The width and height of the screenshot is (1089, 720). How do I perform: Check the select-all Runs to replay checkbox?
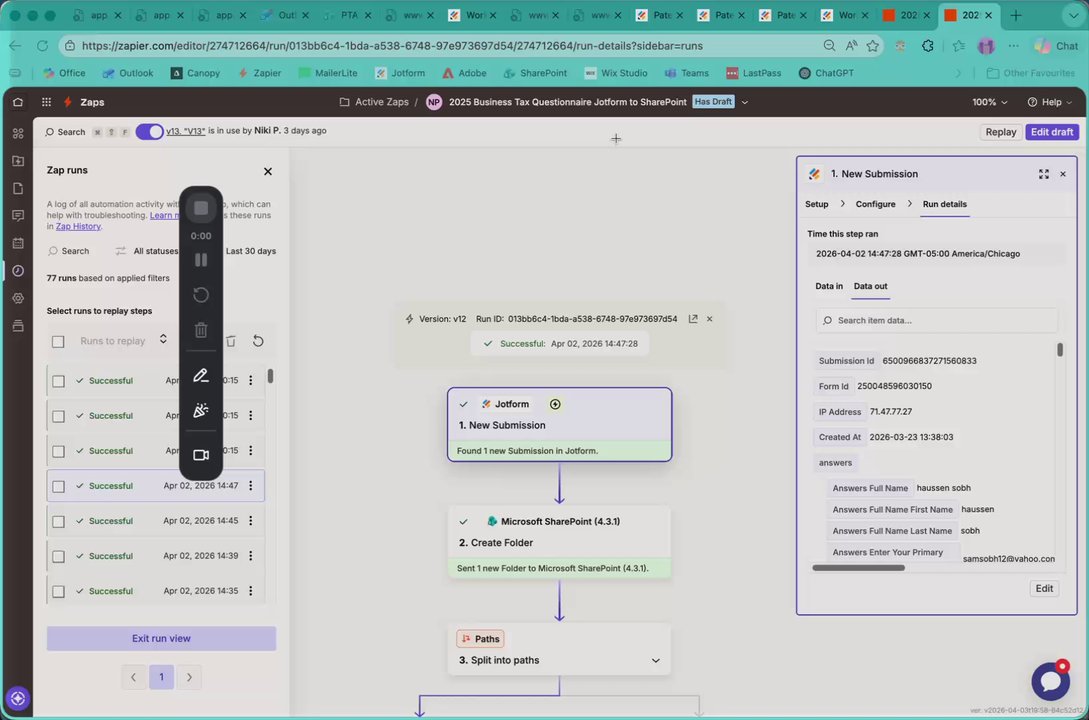tap(58, 342)
